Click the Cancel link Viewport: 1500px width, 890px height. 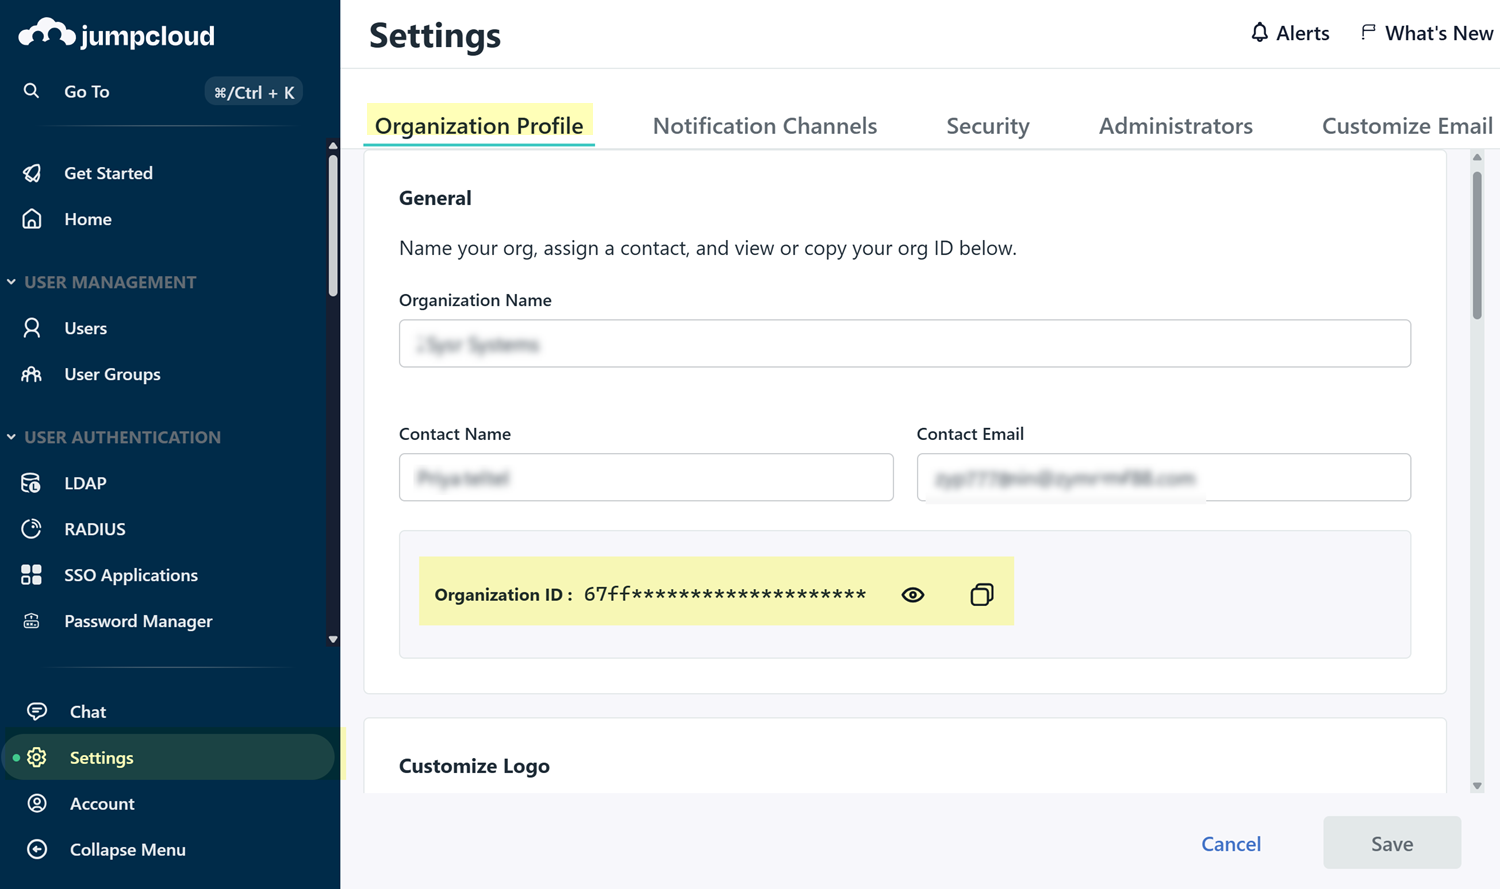1230,844
